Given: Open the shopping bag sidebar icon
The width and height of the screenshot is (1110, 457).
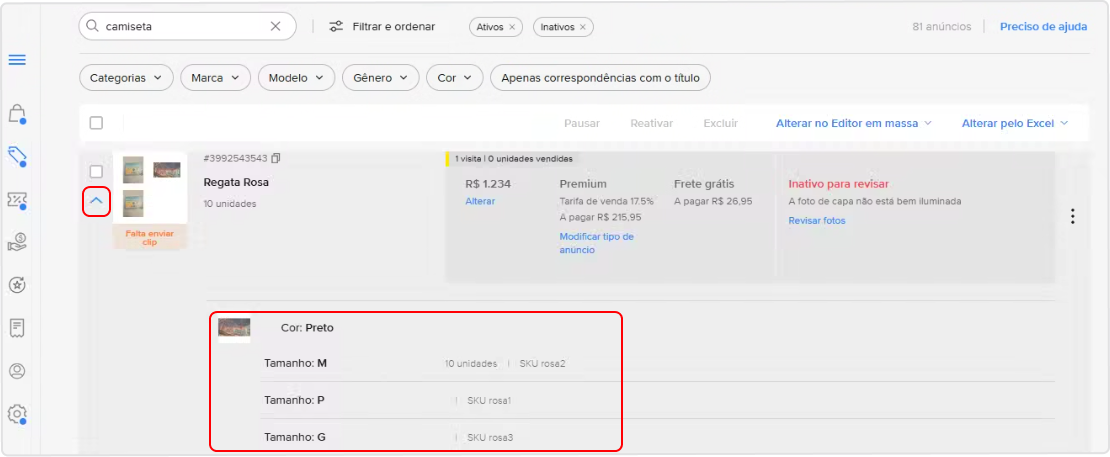Looking at the screenshot, I should 17,113.
